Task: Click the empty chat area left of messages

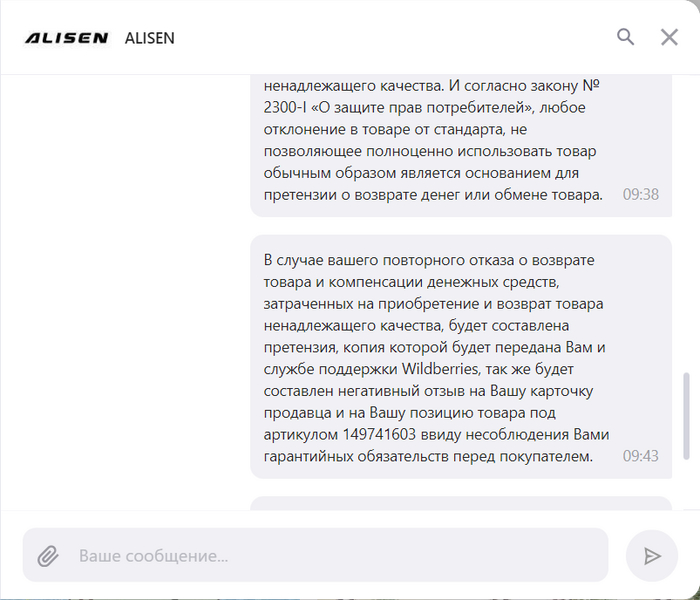Action: [x=125, y=292]
